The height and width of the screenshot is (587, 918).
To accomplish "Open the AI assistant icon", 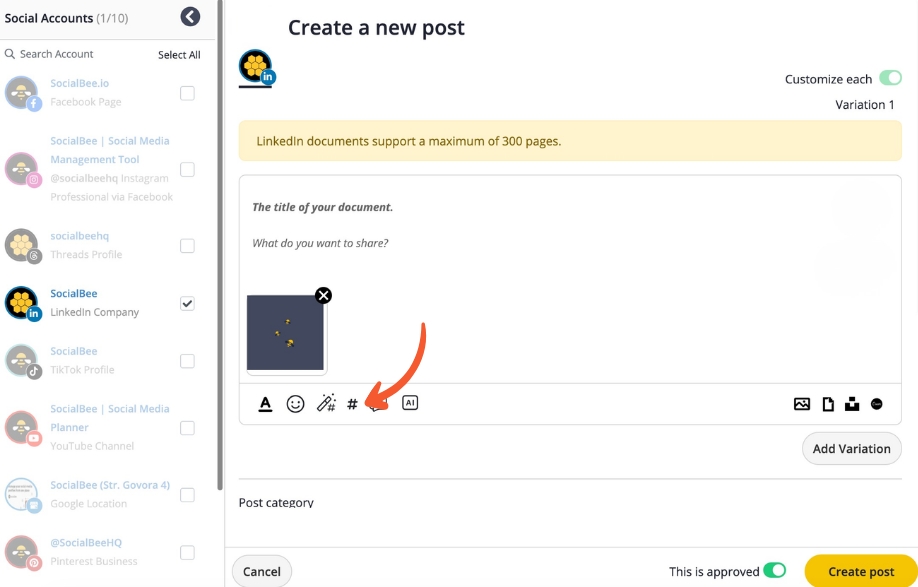I will coord(410,403).
